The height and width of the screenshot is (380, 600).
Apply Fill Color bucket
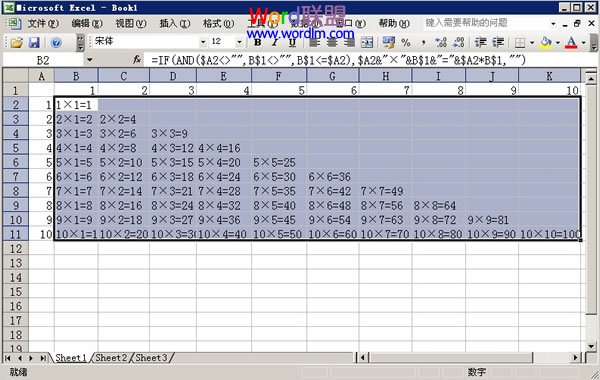pos(546,42)
